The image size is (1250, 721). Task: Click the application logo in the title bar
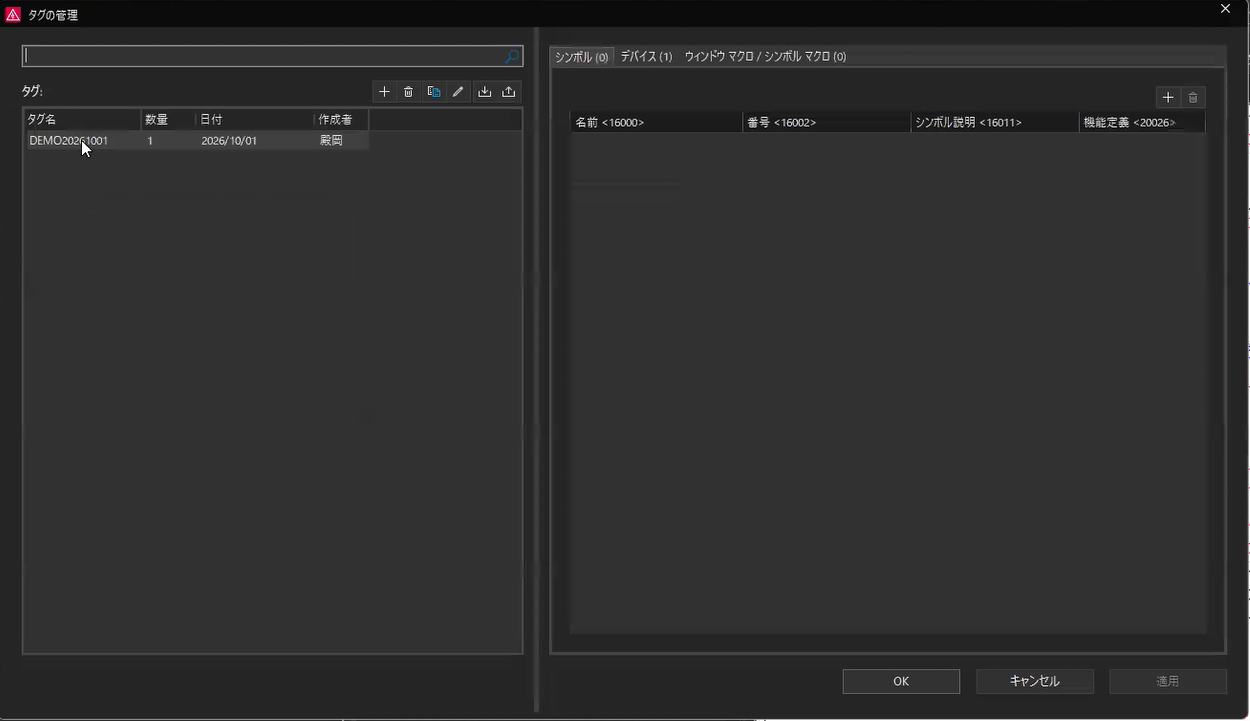click(x=13, y=14)
